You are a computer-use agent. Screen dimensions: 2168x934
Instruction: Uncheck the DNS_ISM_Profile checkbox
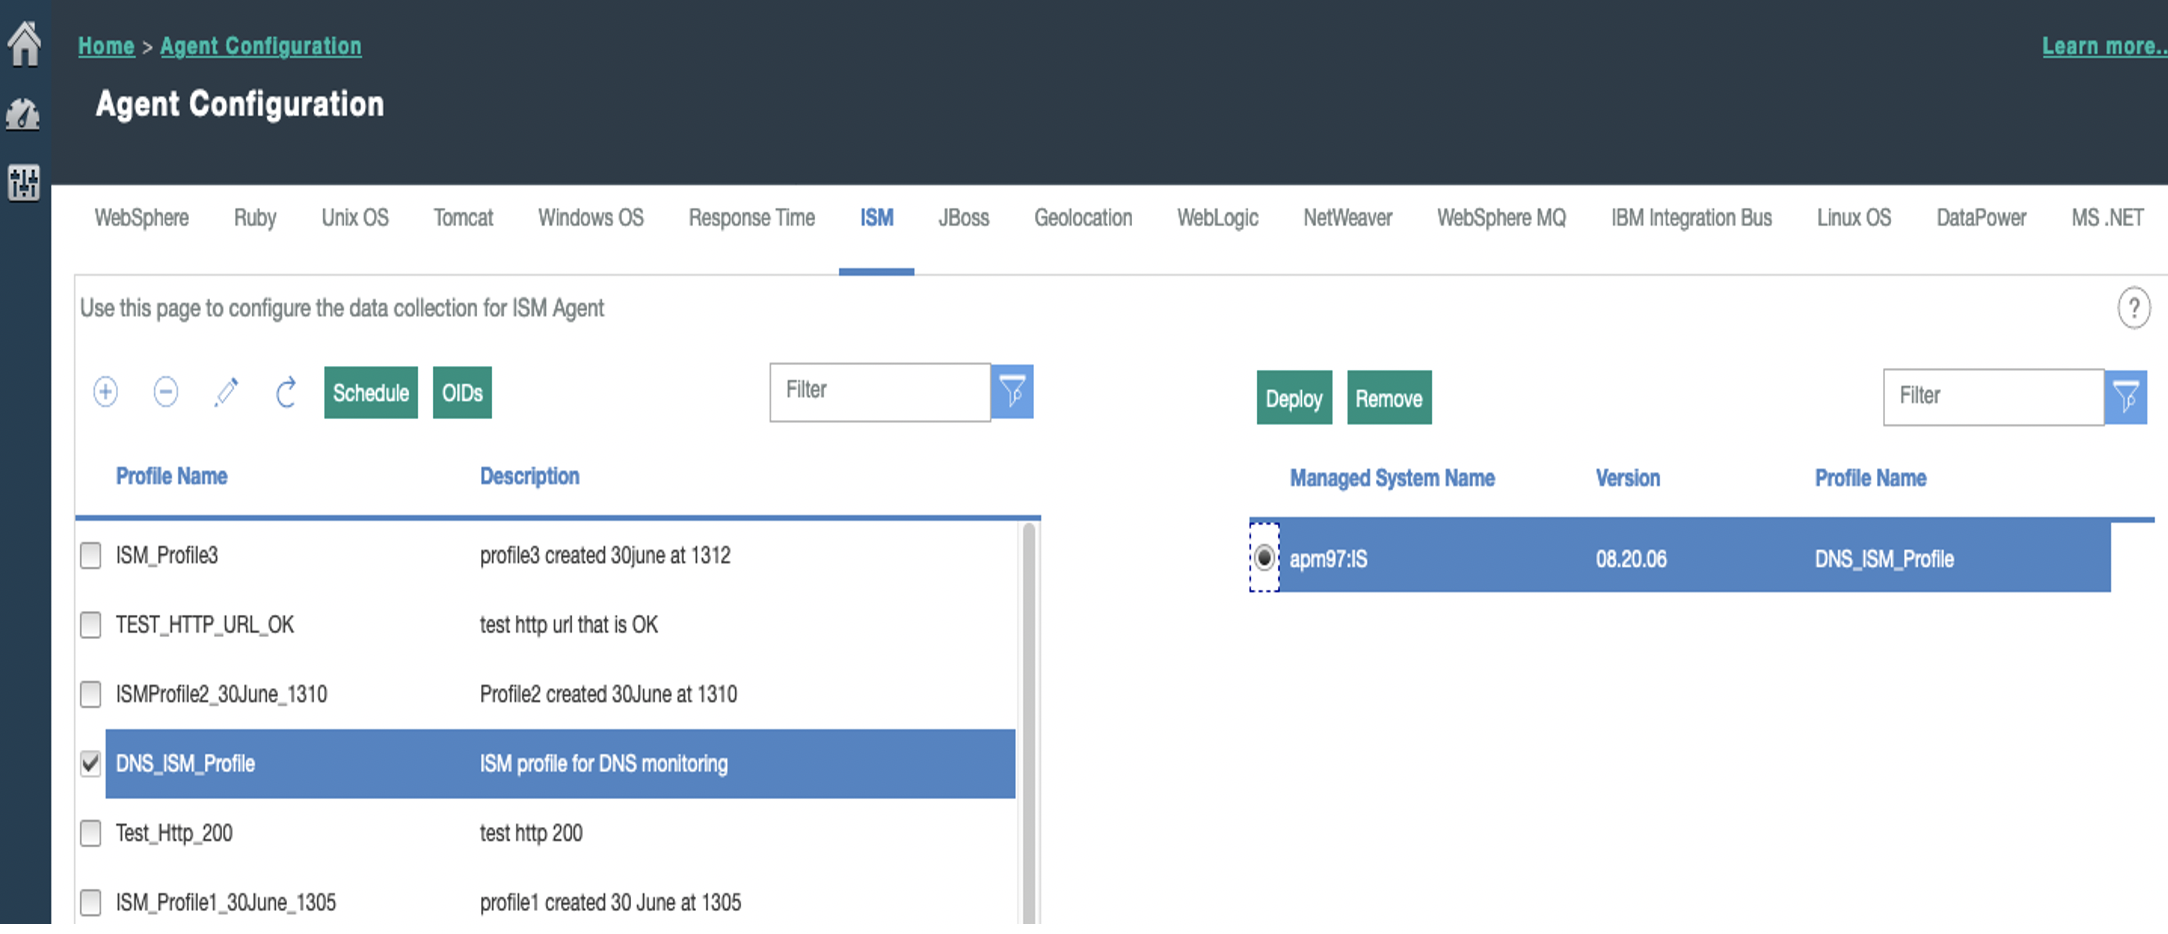(91, 764)
